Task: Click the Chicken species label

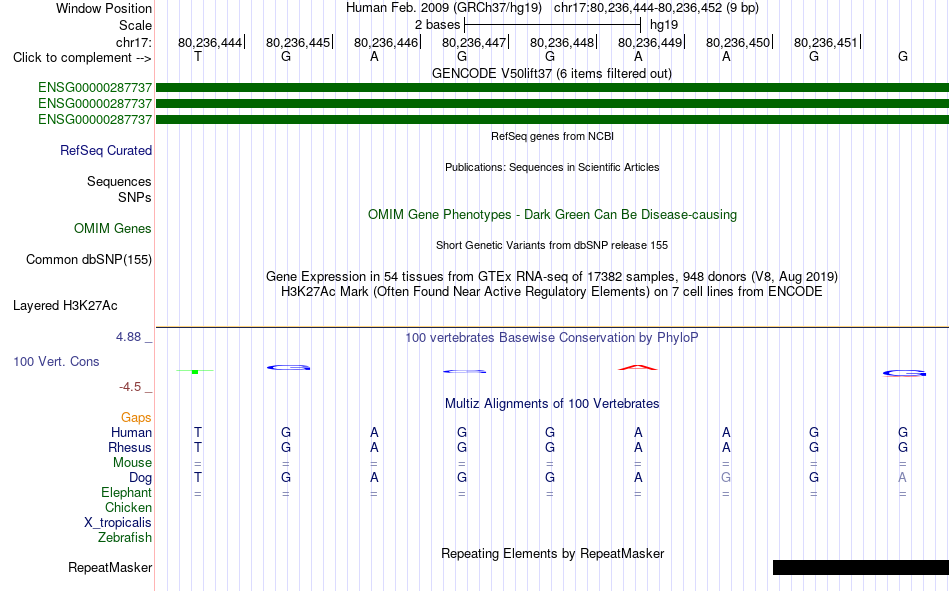Action: click(x=128, y=507)
